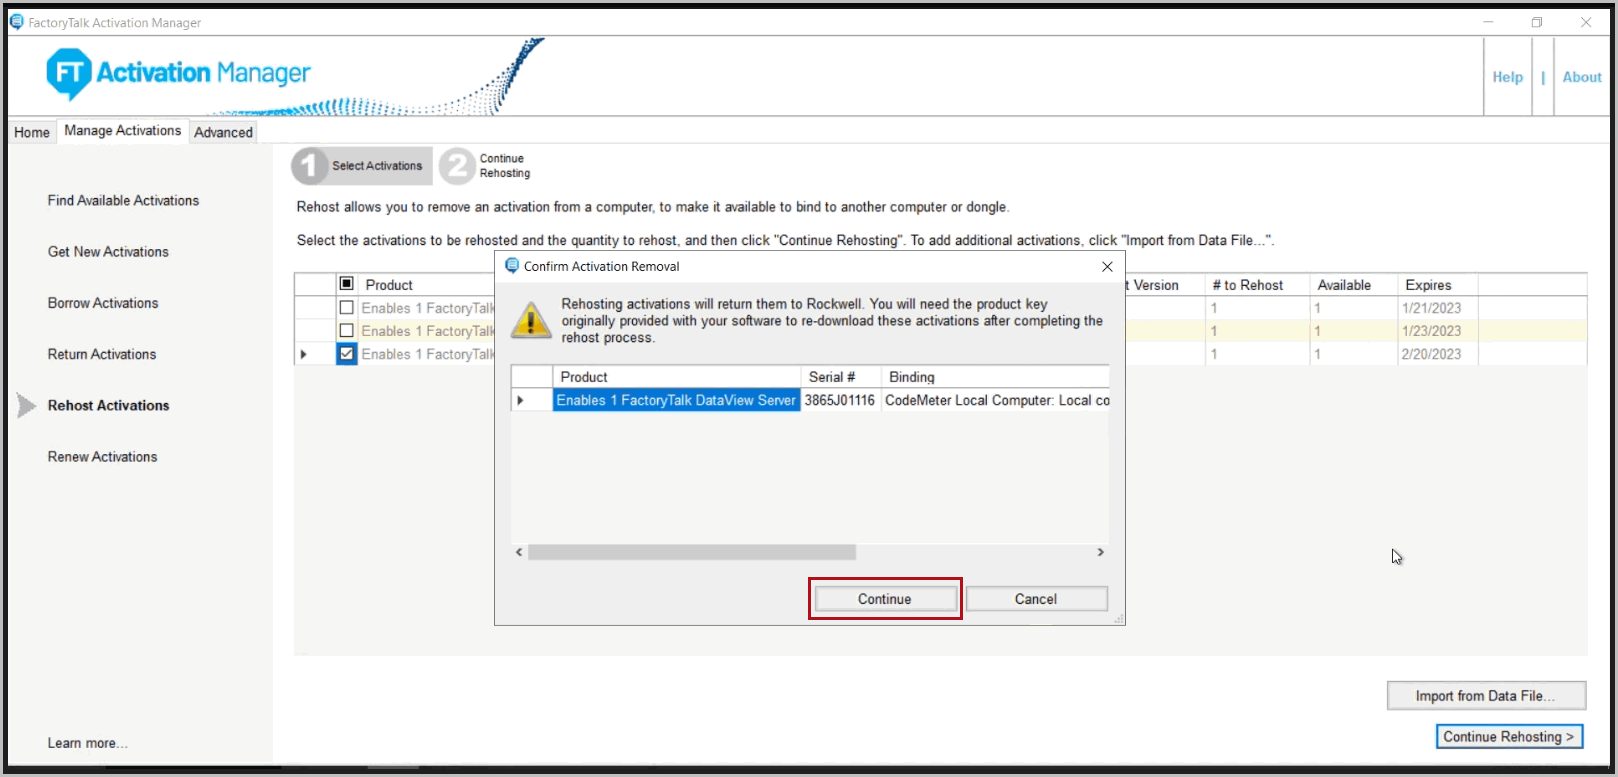Cancel the activation removal dialog
Image resolution: width=1618 pixels, height=777 pixels.
click(x=1036, y=599)
